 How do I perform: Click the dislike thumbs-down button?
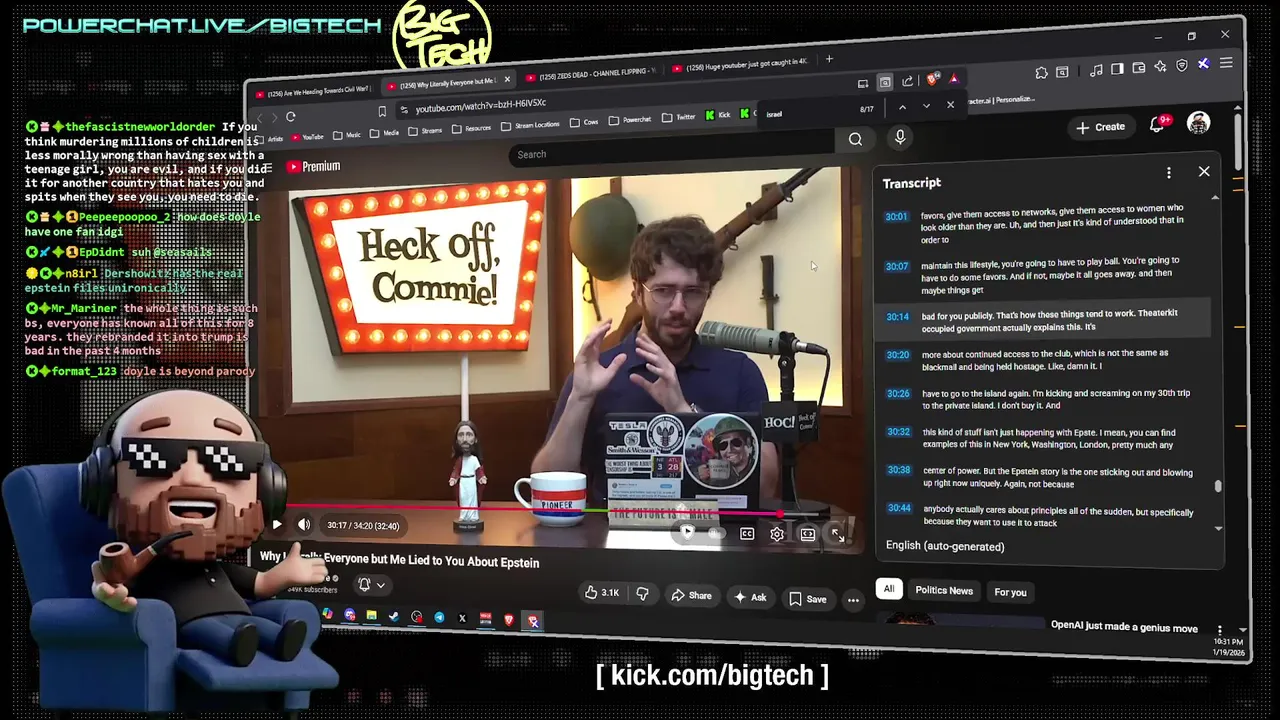click(642, 594)
